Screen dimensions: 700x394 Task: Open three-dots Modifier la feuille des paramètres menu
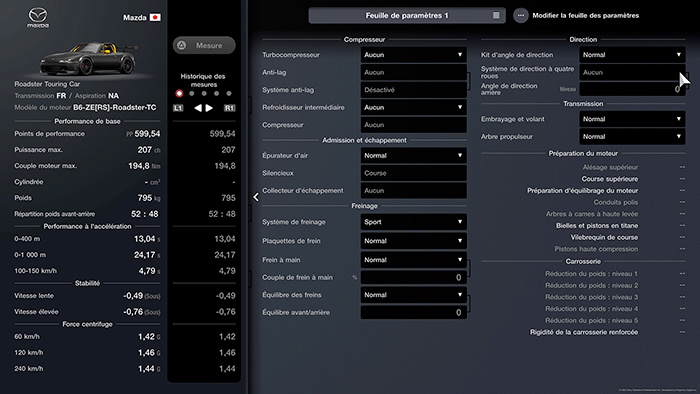(521, 16)
